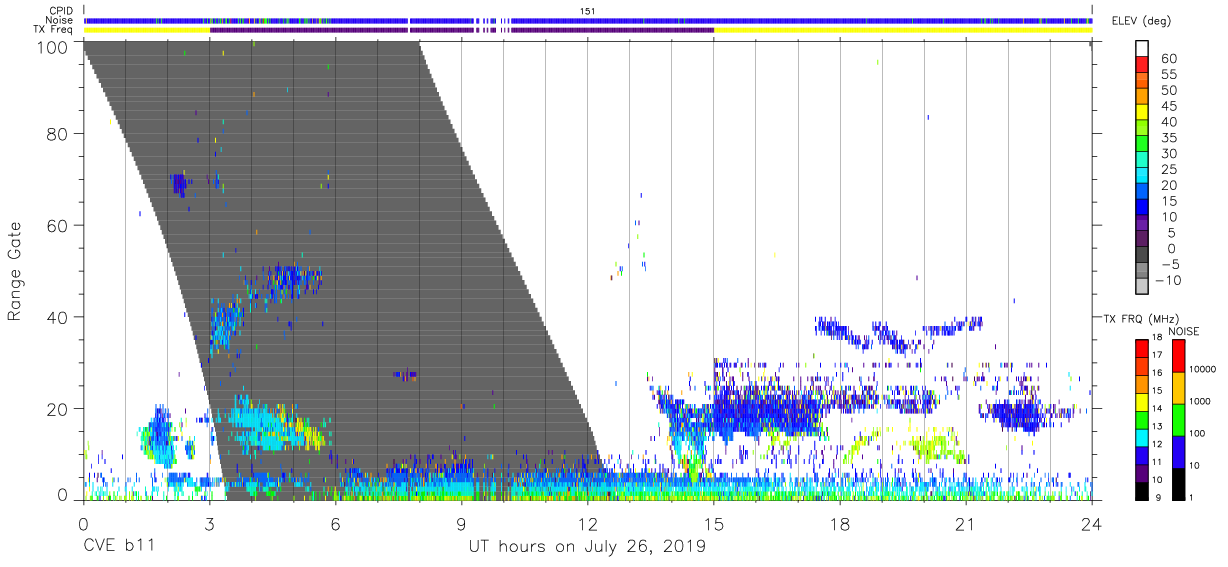The height and width of the screenshot is (567, 1228).
Task: Click the 100 tick on Range Gate axis
Action: tap(53, 46)
